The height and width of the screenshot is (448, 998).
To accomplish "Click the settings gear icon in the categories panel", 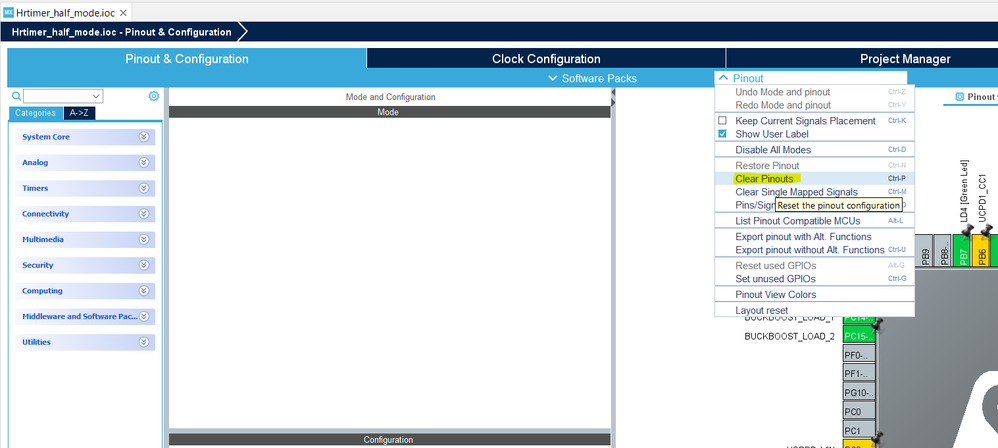I will [153, 96].
